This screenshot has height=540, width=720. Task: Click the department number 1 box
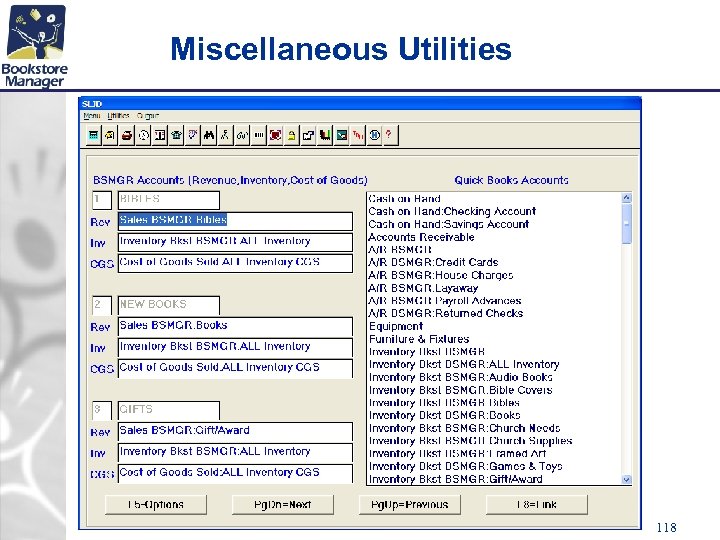point(101,200)
